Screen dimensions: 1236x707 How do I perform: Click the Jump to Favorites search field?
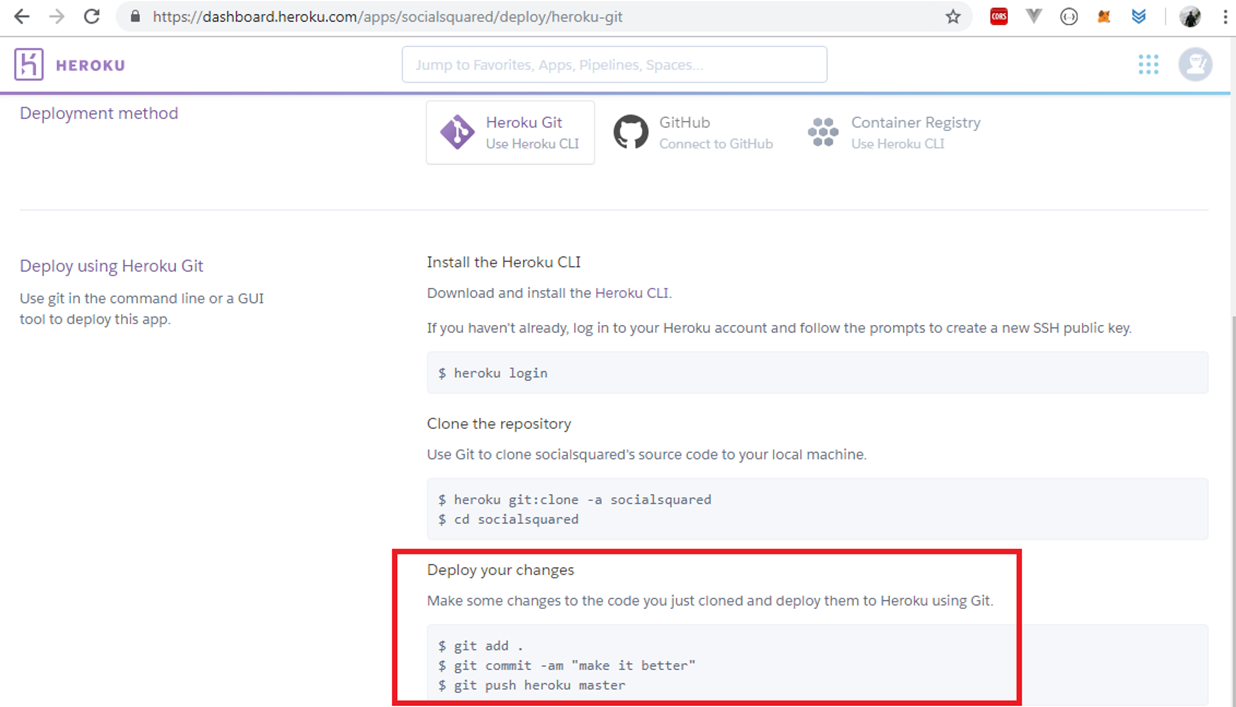pyautogui.click(x=614, y=65)
